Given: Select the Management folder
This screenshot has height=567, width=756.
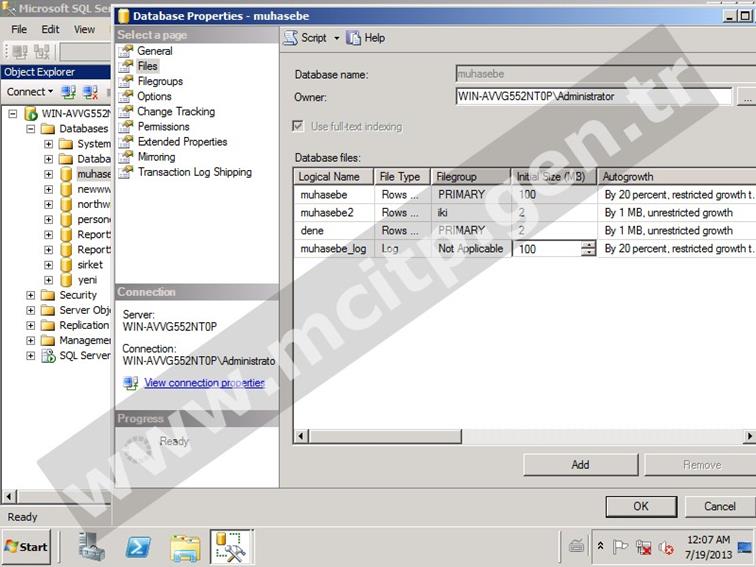Looking at the screenshot, I should [x=84, y=340].
